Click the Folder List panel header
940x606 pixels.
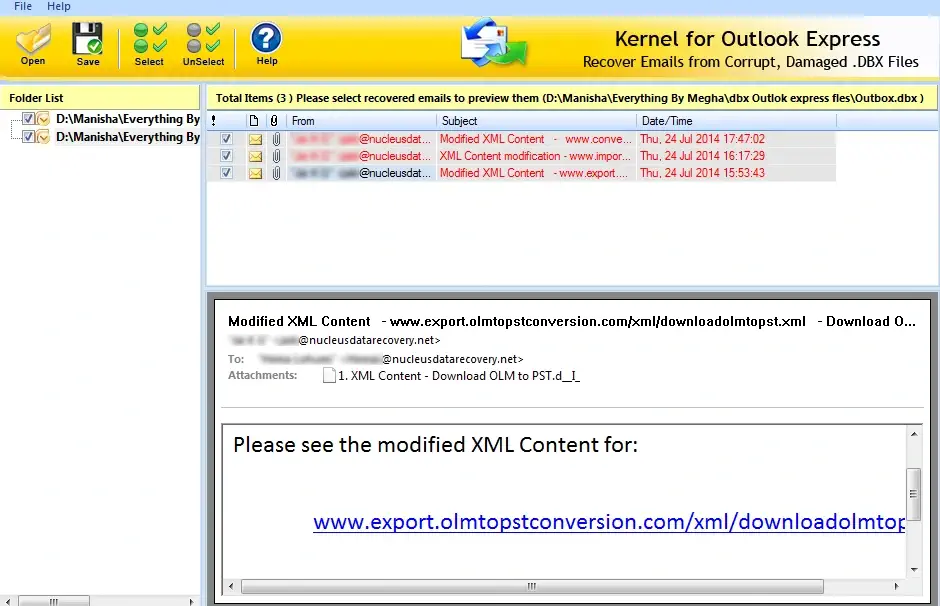(100, 98)
